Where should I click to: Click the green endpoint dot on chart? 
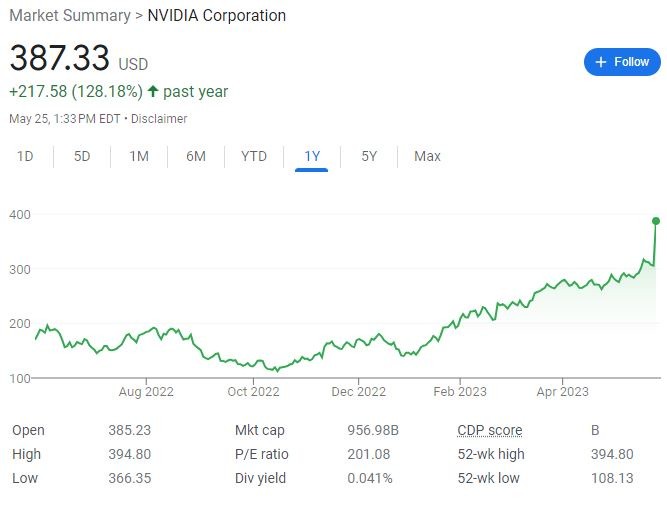pos(656,221)
